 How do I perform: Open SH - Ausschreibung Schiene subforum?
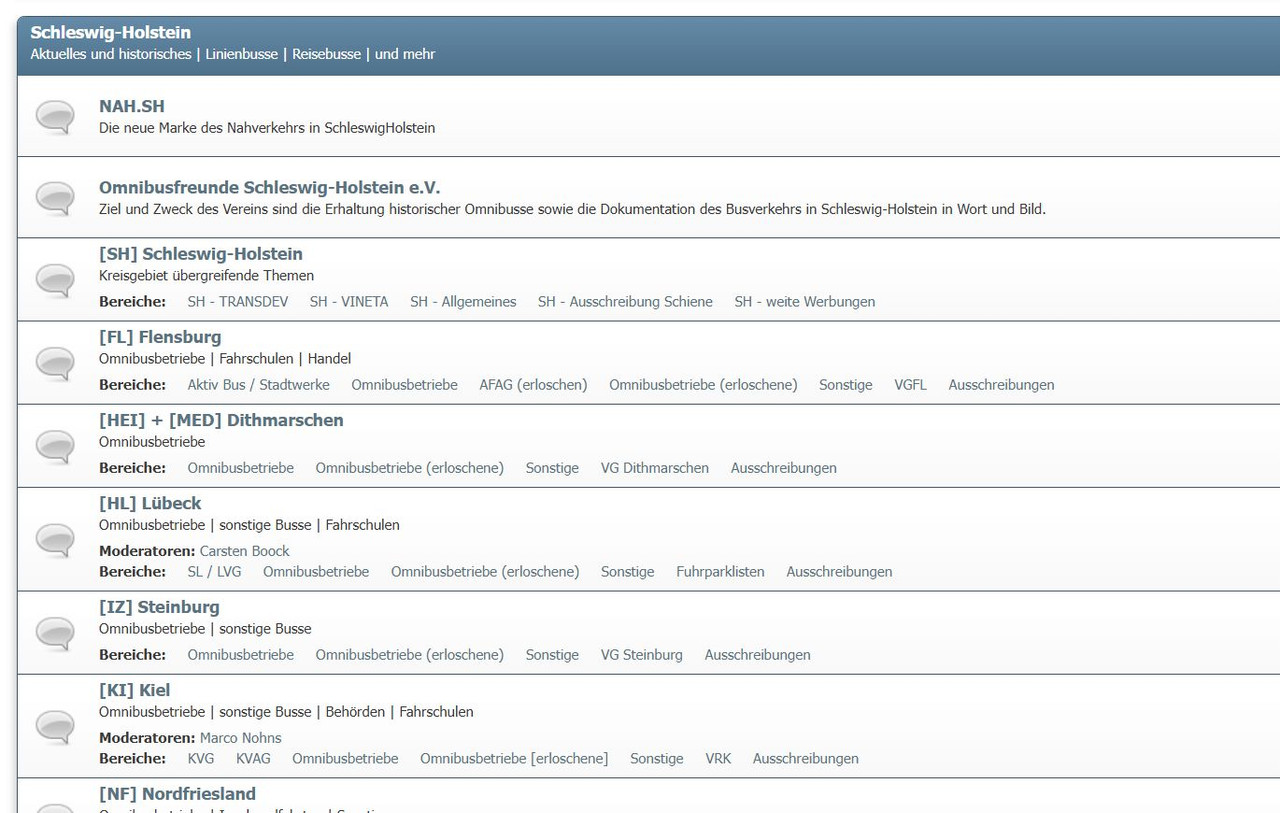pyautogui.click(x=625, y=301)
